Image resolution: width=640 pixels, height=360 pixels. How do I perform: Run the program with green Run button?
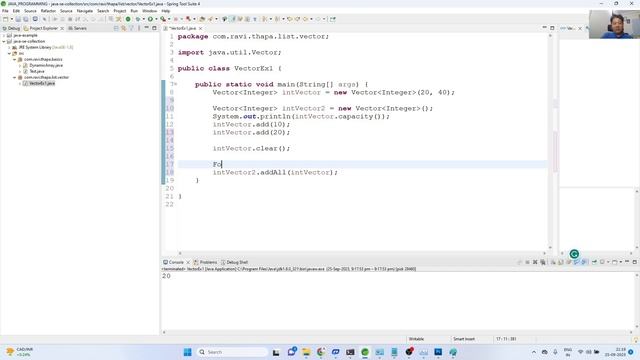pyautogui.click(x=150, y=19)
